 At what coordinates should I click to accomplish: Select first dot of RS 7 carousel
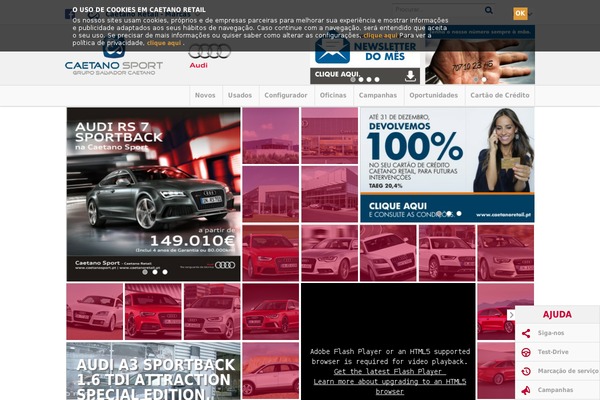point(145,272)
